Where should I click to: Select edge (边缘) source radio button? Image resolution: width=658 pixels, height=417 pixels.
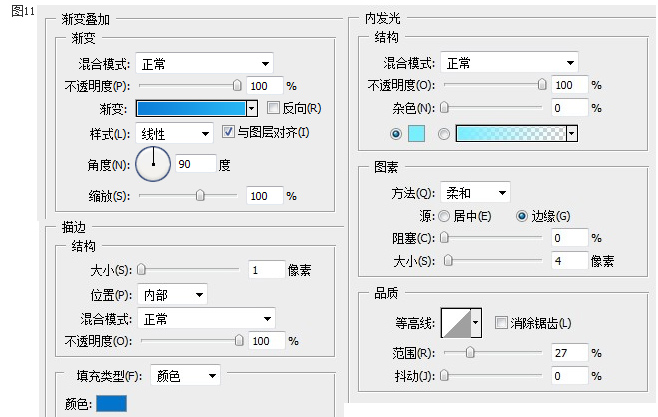522,216
